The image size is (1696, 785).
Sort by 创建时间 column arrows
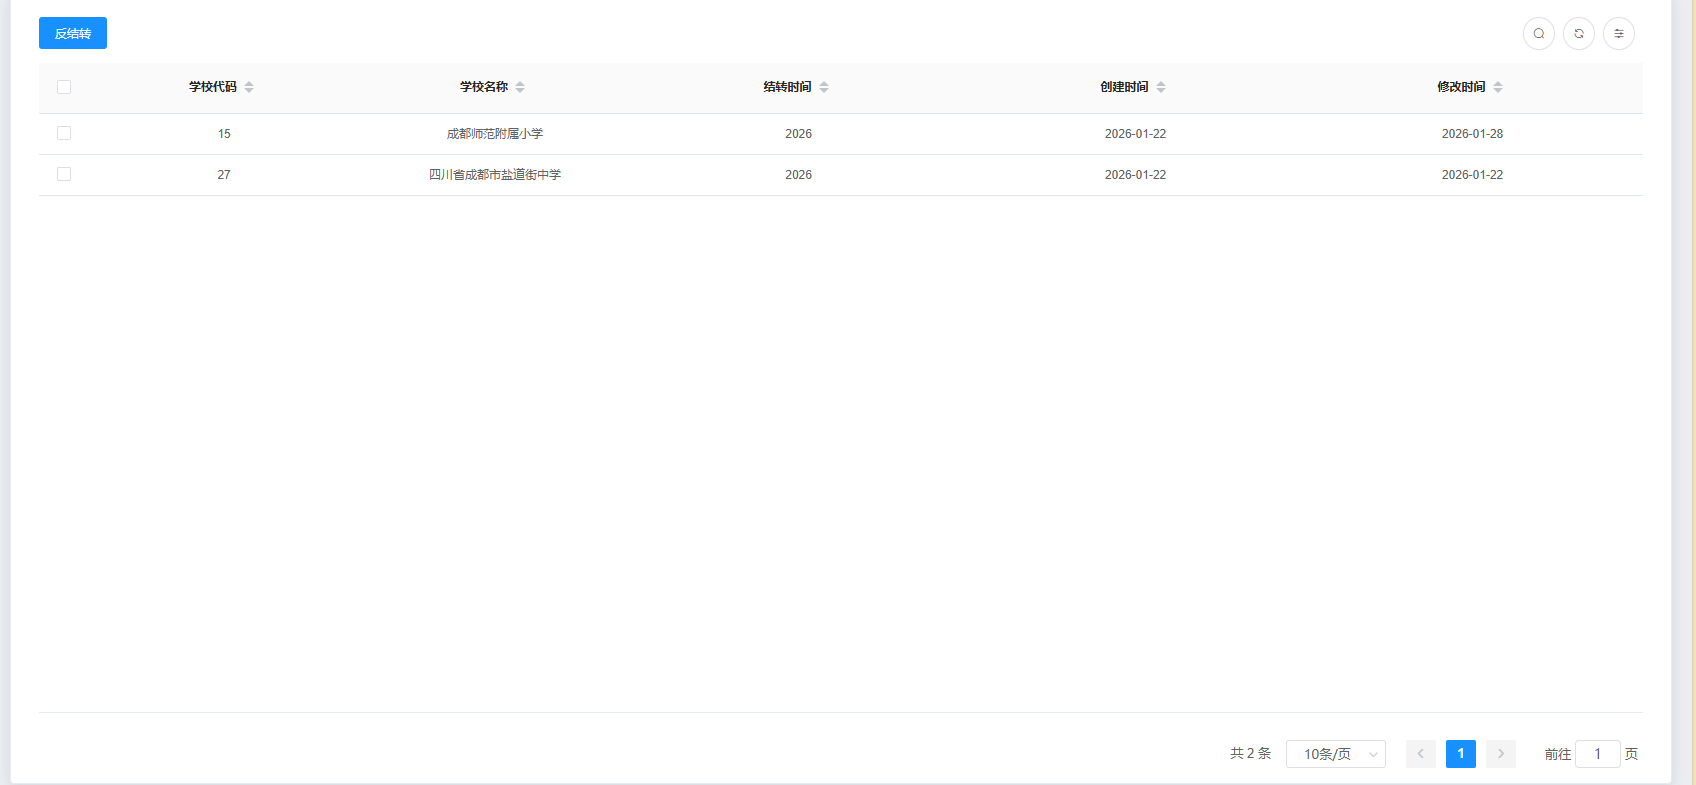click(1161, 87)
